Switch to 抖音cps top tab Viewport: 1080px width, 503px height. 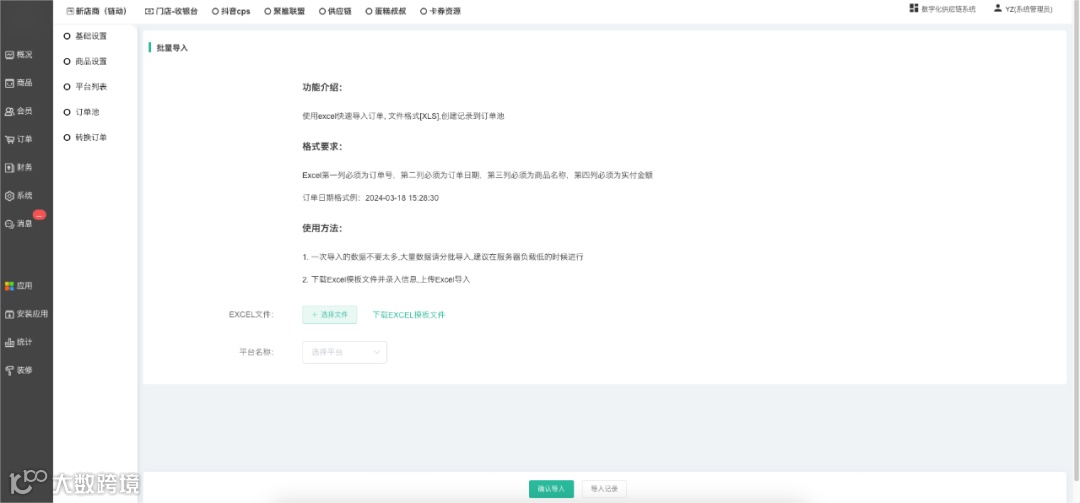pyautogui.click(x=231, y=11)
